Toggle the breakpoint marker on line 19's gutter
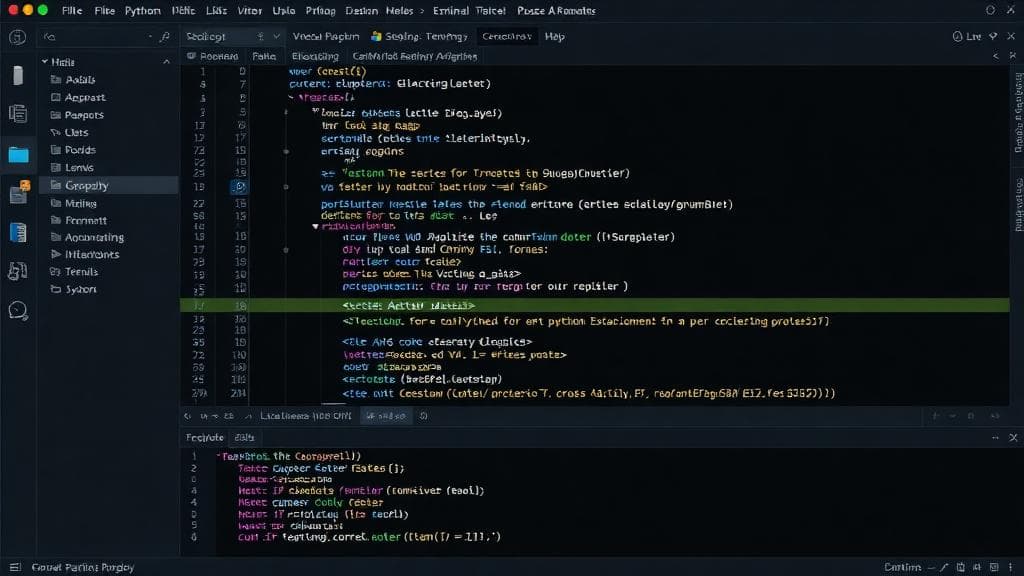The height and width of the screenshot is (576, 1024). point(240,187)
